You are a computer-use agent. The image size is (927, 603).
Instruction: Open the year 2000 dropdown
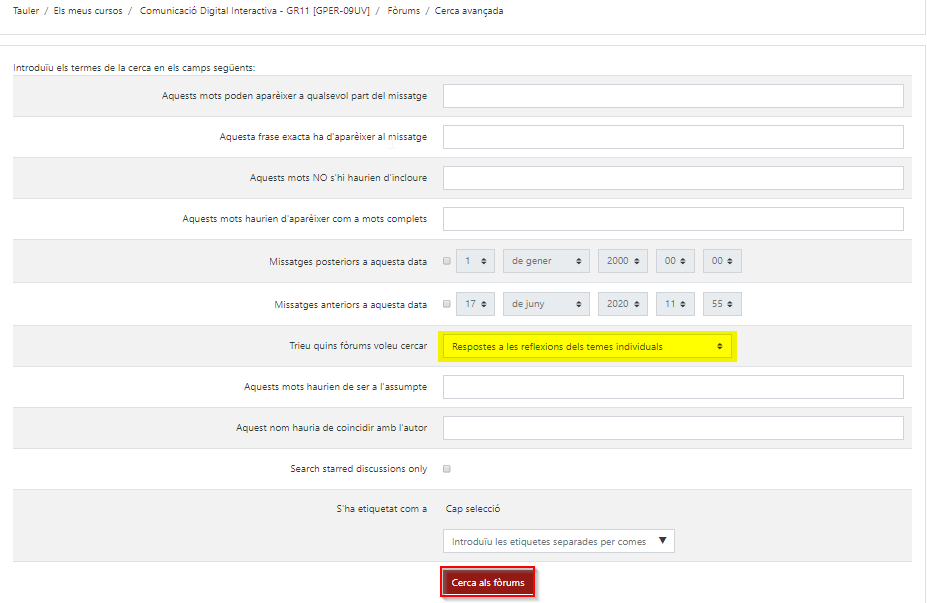pyautogui.click(x=622, y=261)
